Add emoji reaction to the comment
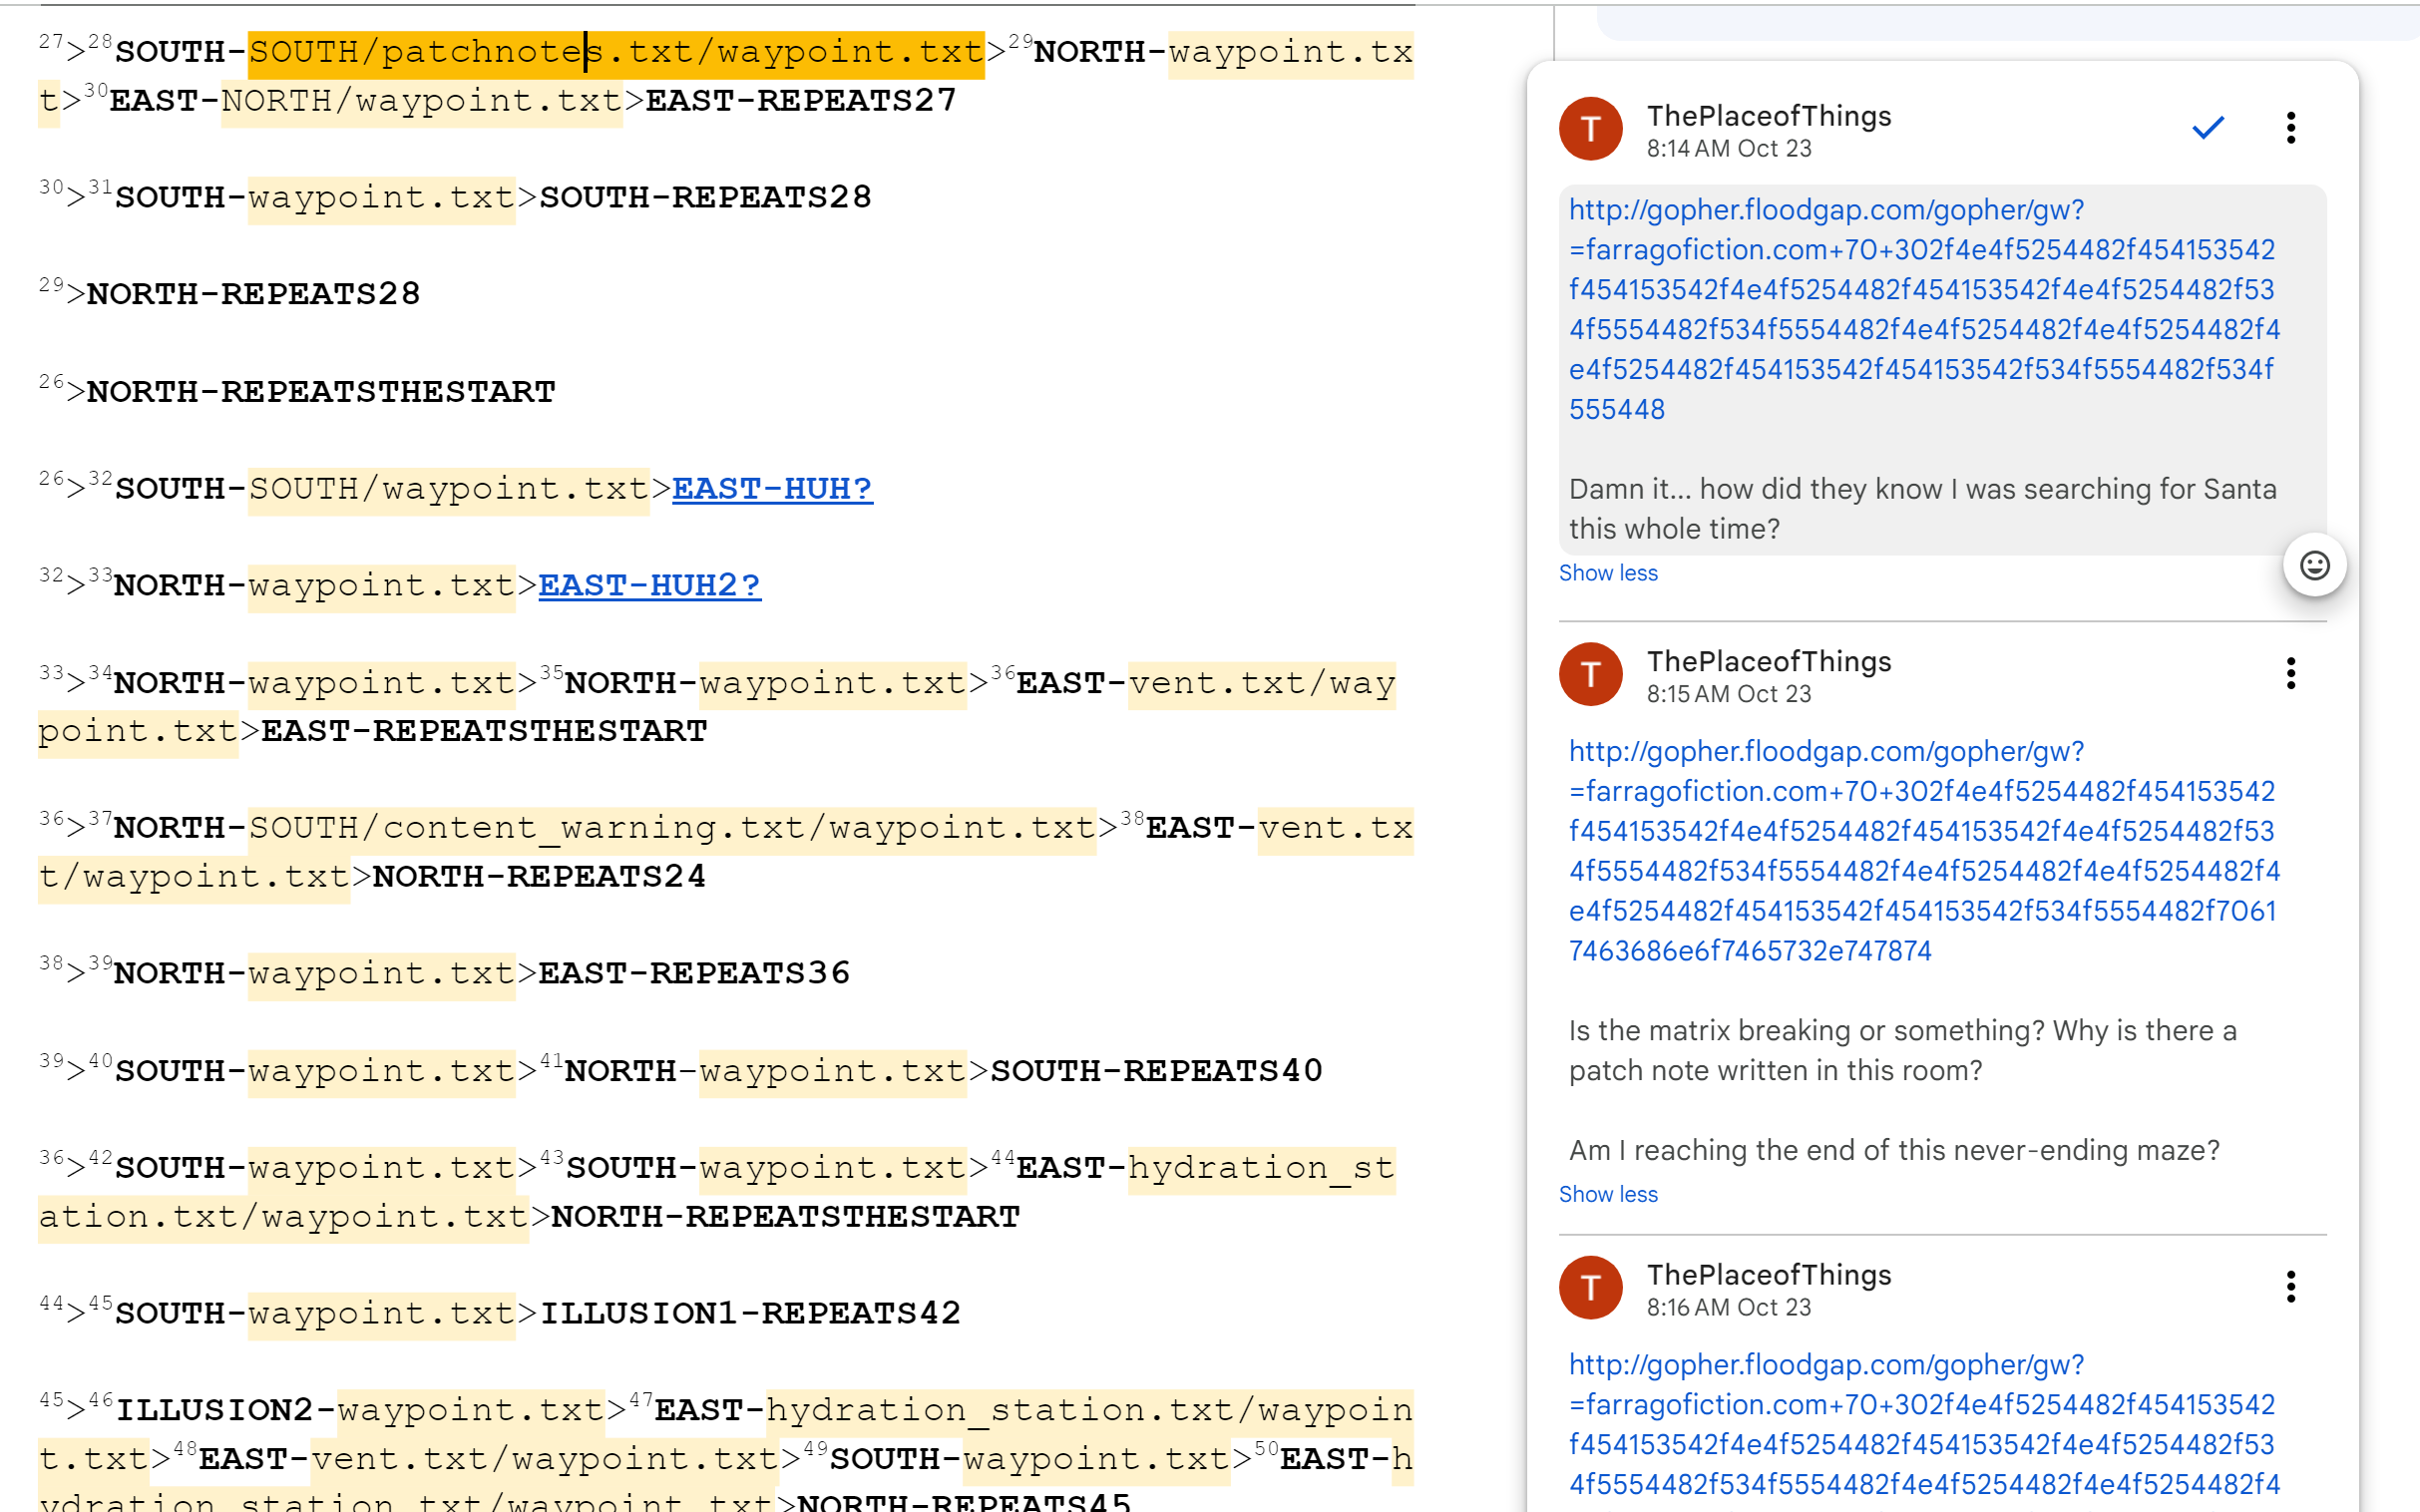 pyautogui.click(x=2314, y=566)
